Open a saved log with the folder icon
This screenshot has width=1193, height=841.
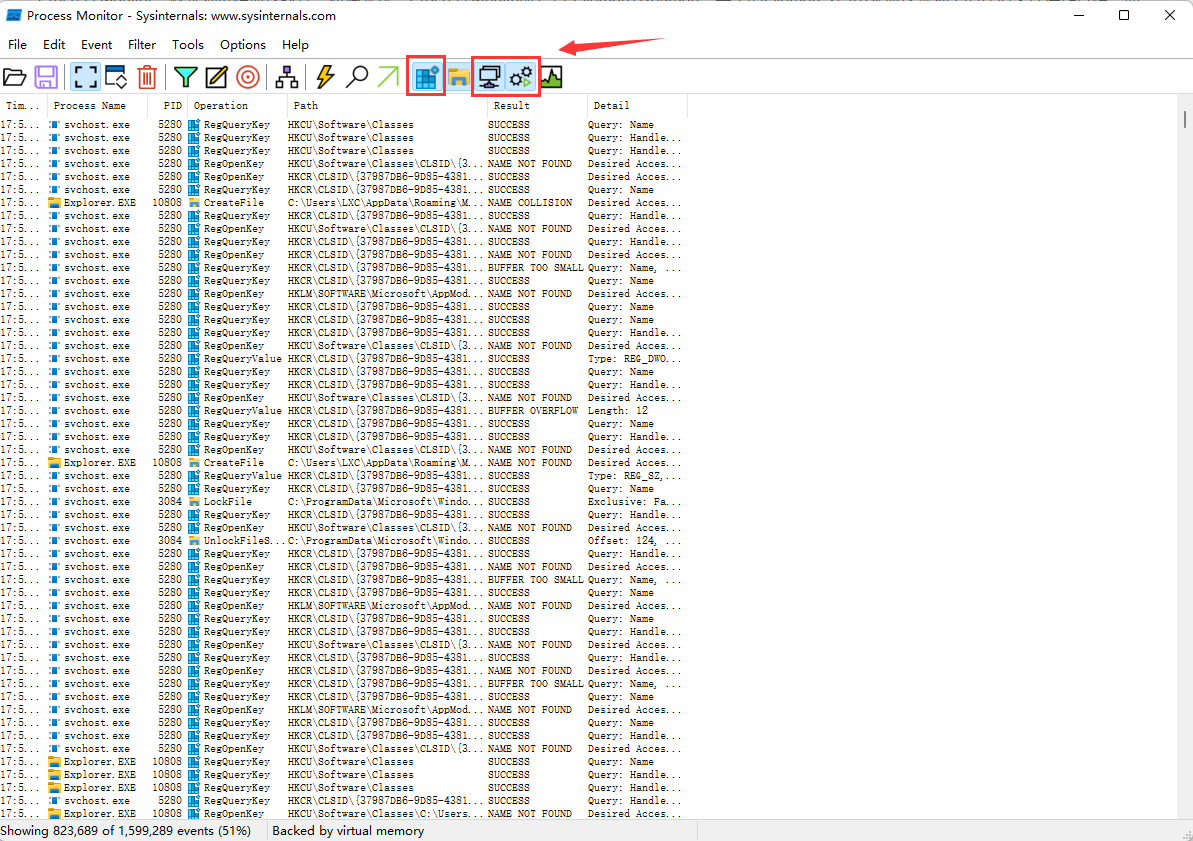tap(14, 77)
